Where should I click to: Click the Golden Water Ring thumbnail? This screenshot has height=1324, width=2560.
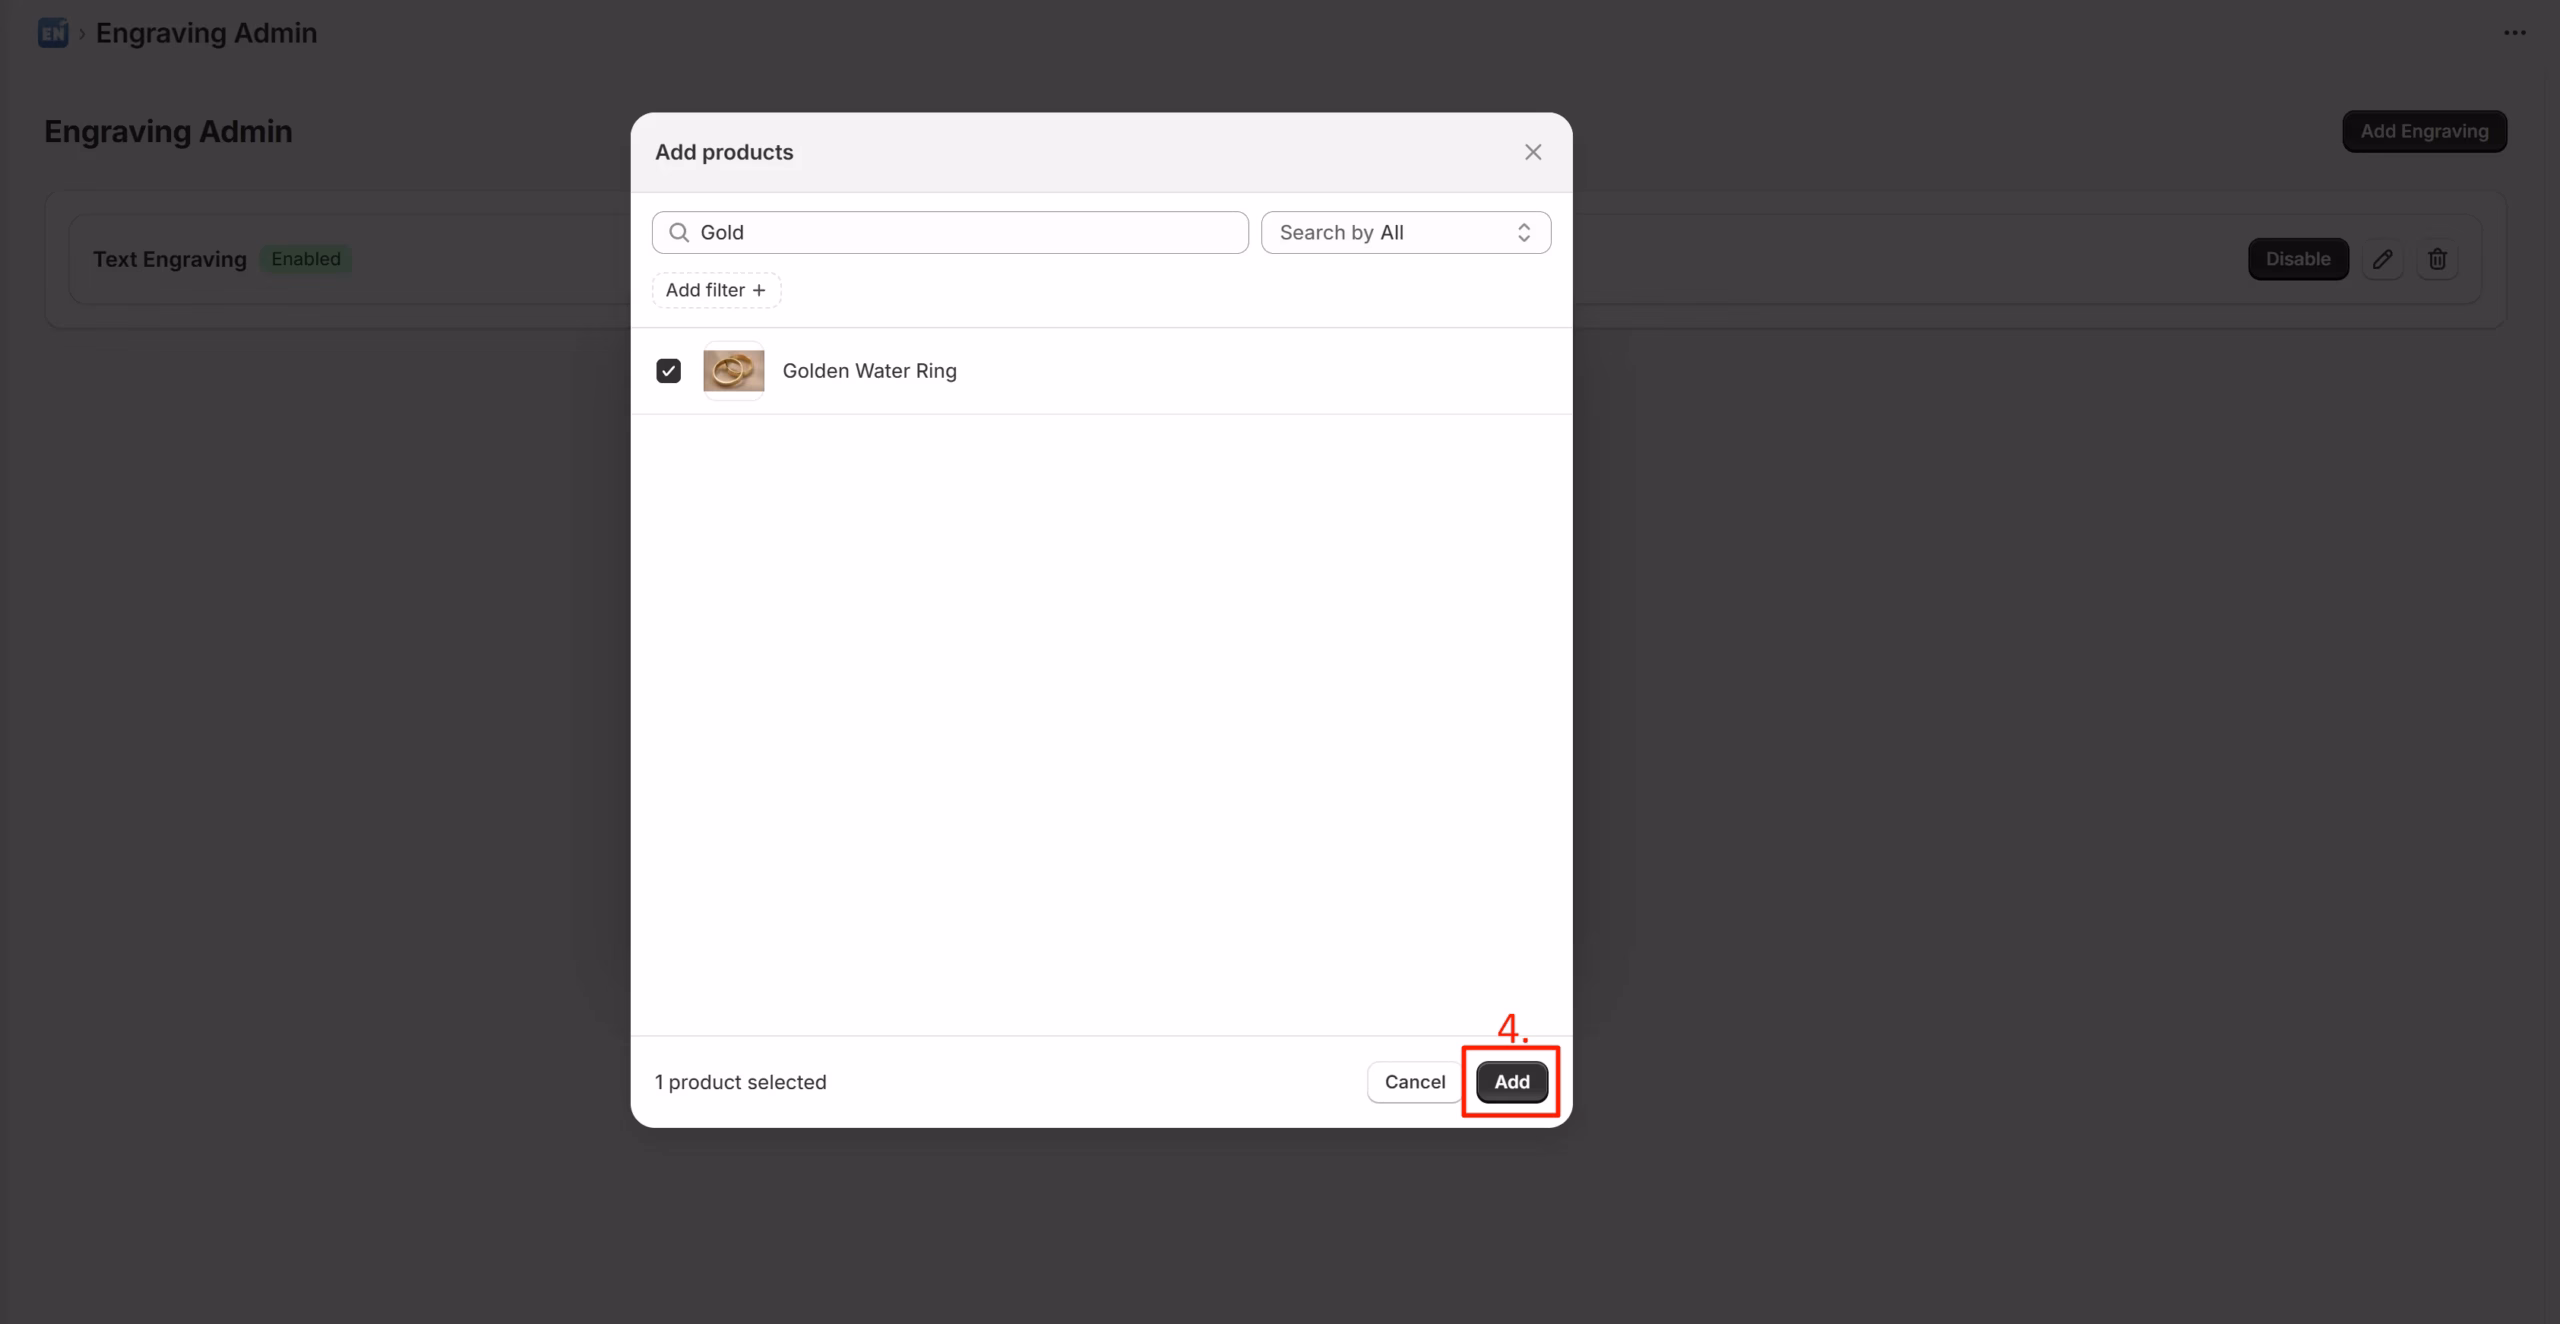click(733, 371)
